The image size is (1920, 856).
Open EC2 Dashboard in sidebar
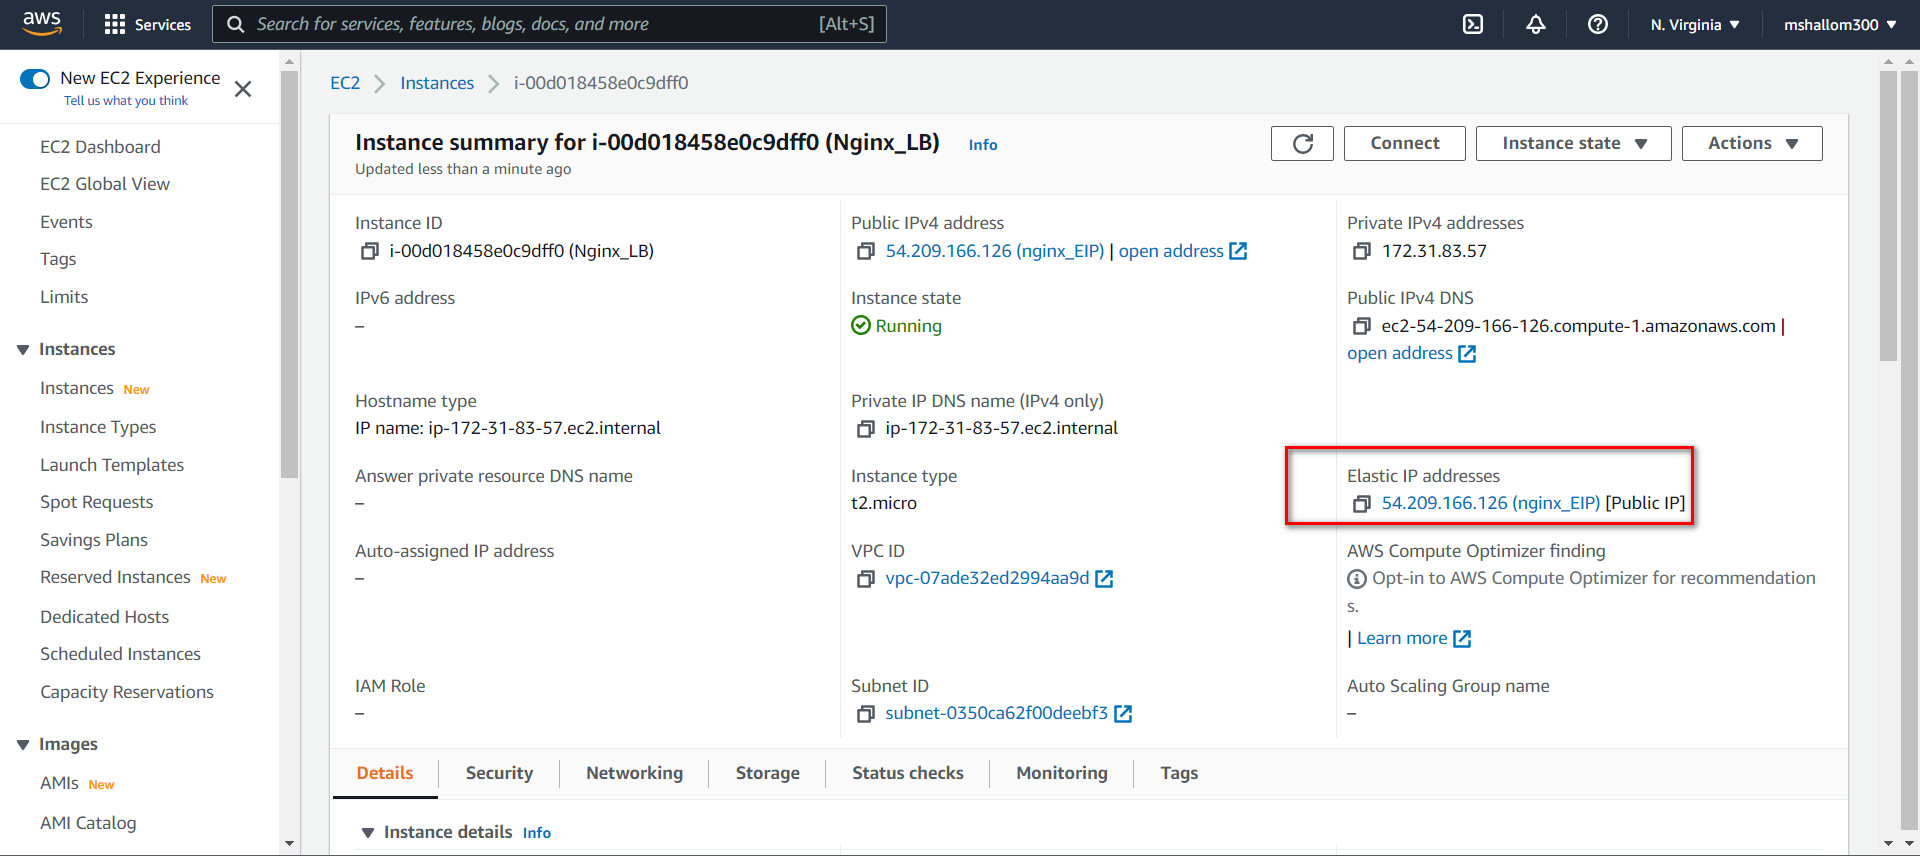point(100,147)
